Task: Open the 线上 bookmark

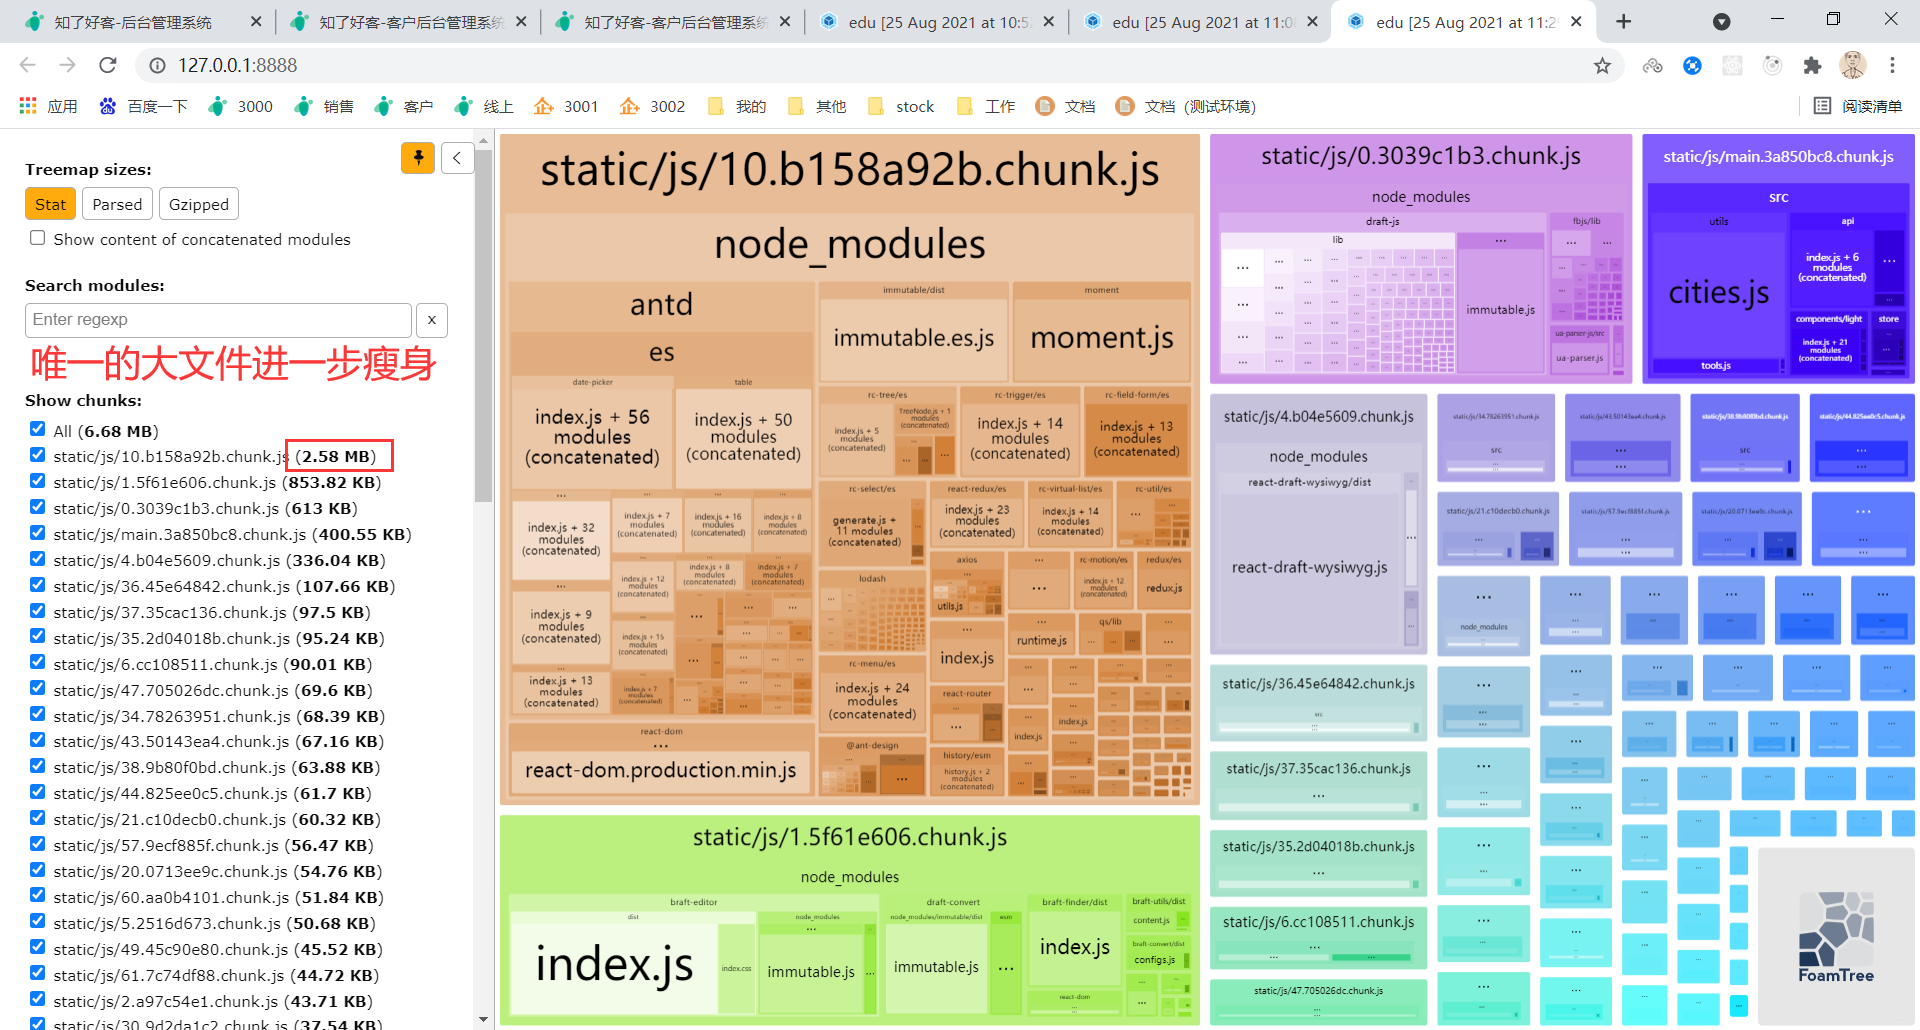Action: click(x=484, y=106)
